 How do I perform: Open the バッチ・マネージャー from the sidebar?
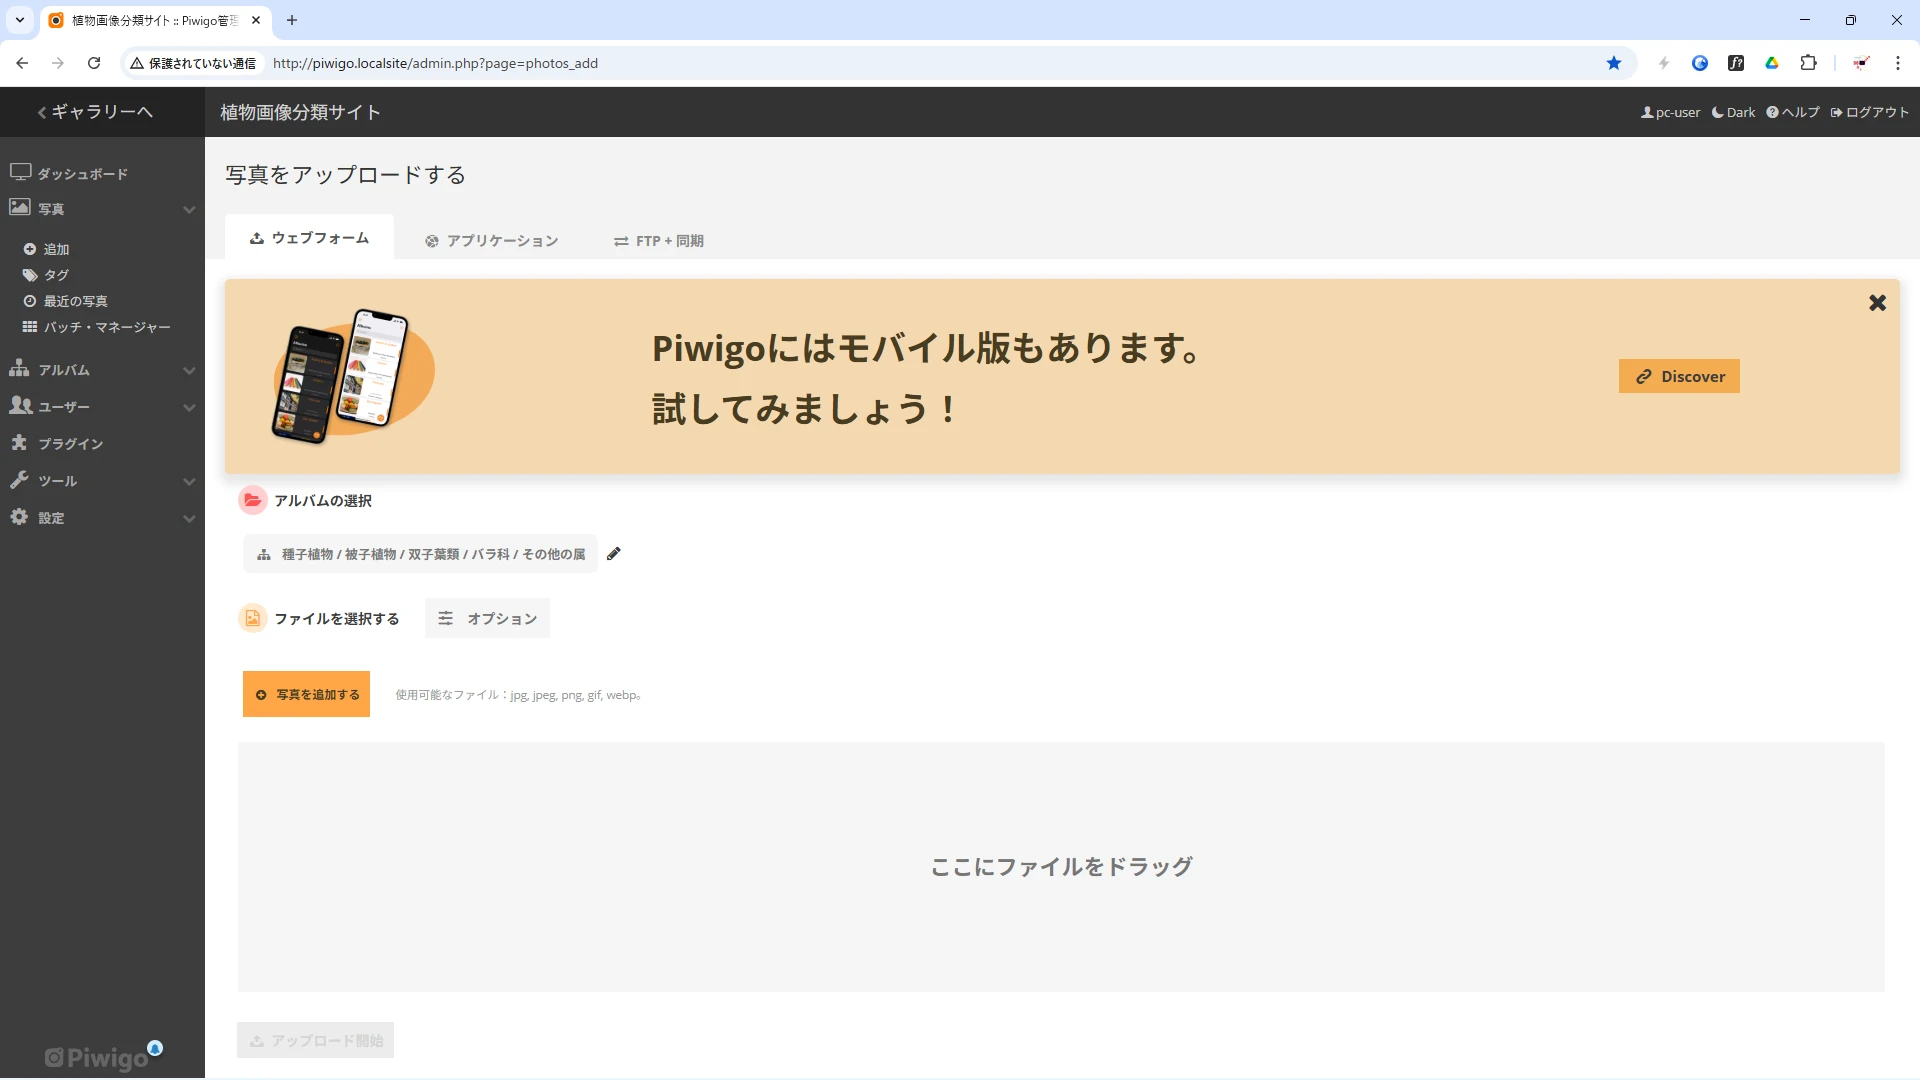[108, 326]
